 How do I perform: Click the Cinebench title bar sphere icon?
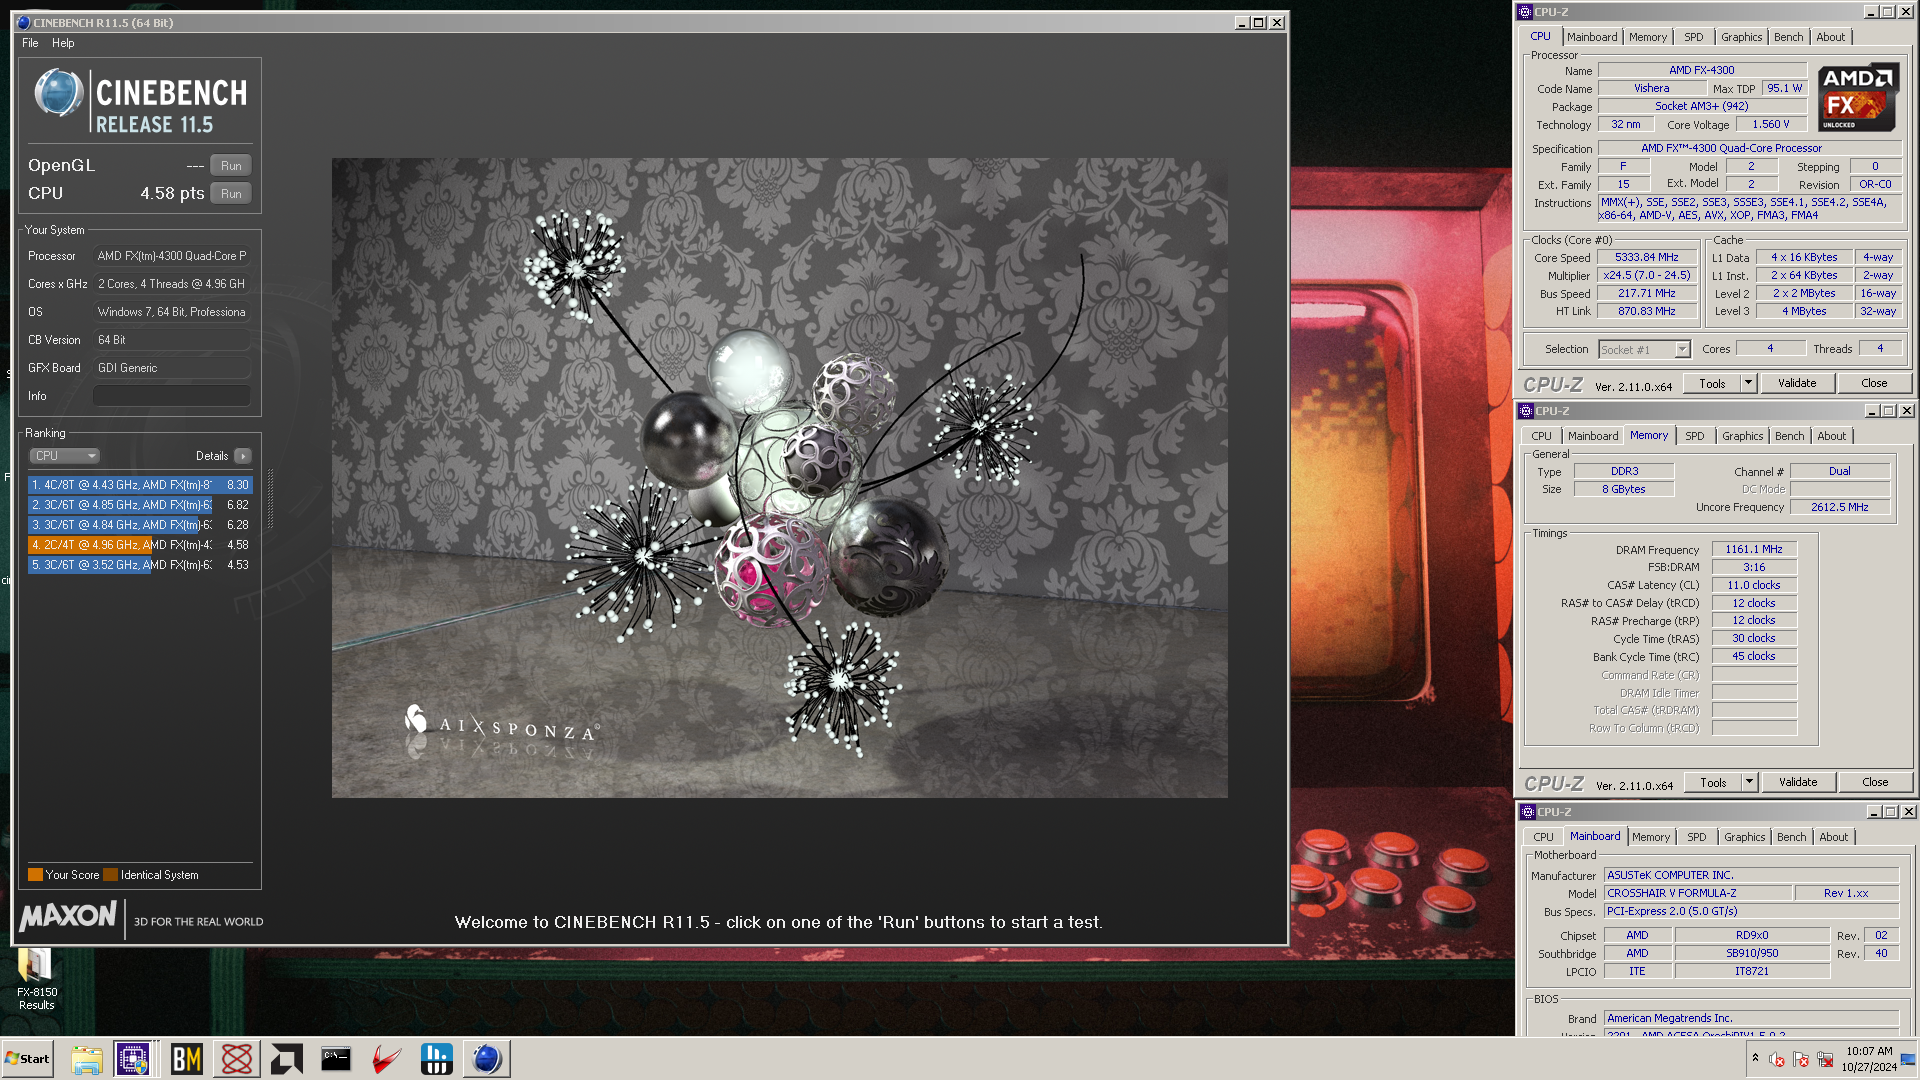24,22
